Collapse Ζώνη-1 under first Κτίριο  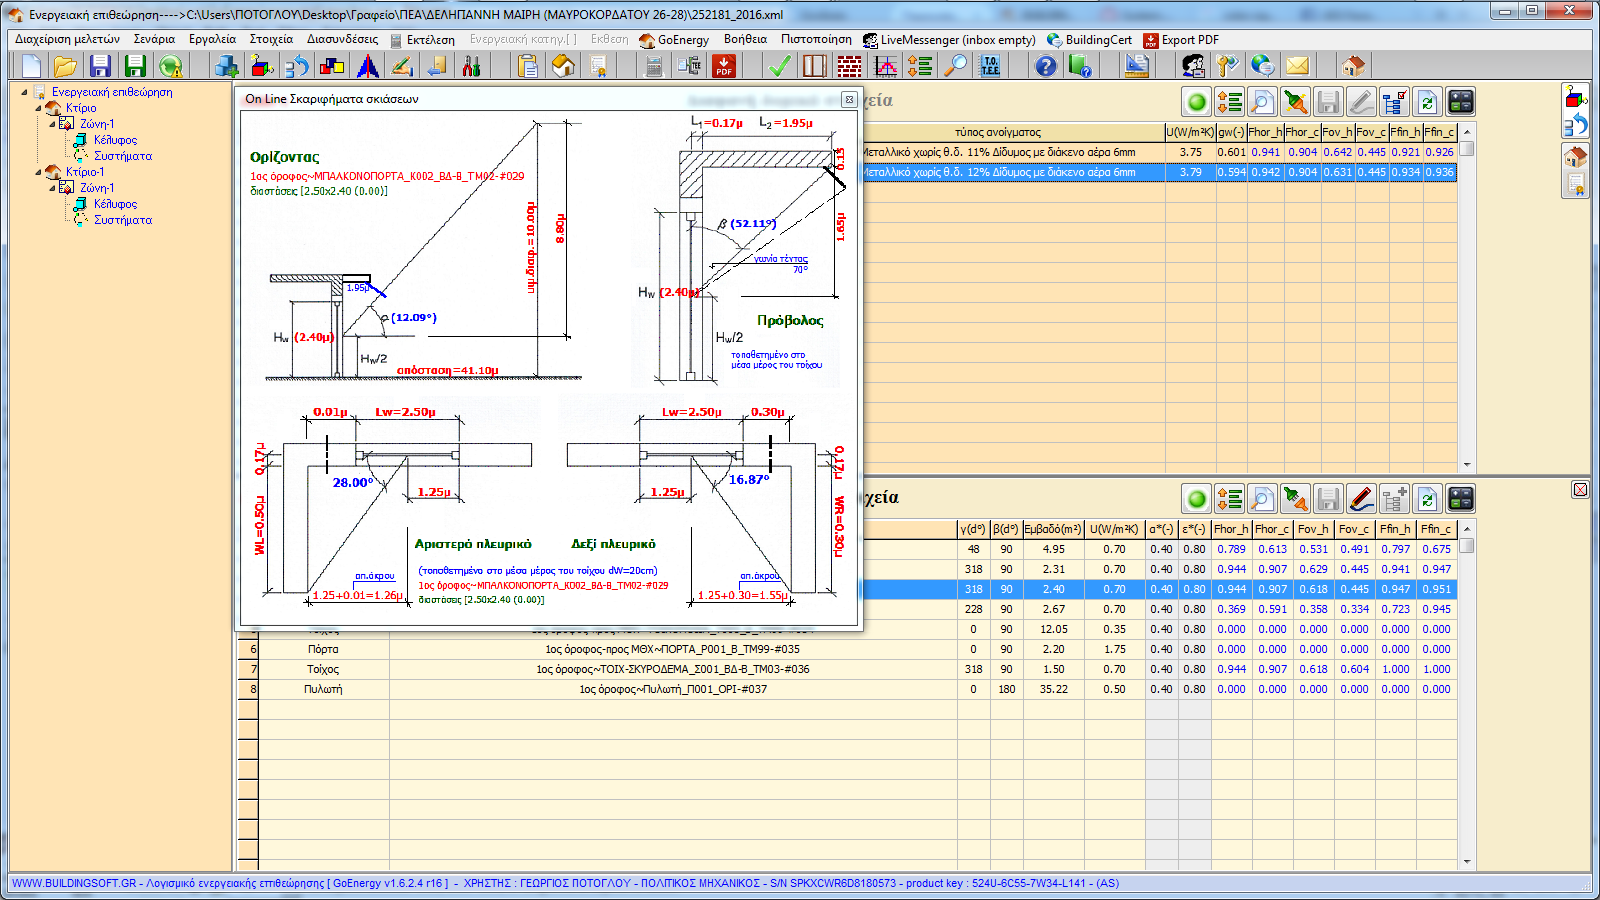click(x=53, y=124)
